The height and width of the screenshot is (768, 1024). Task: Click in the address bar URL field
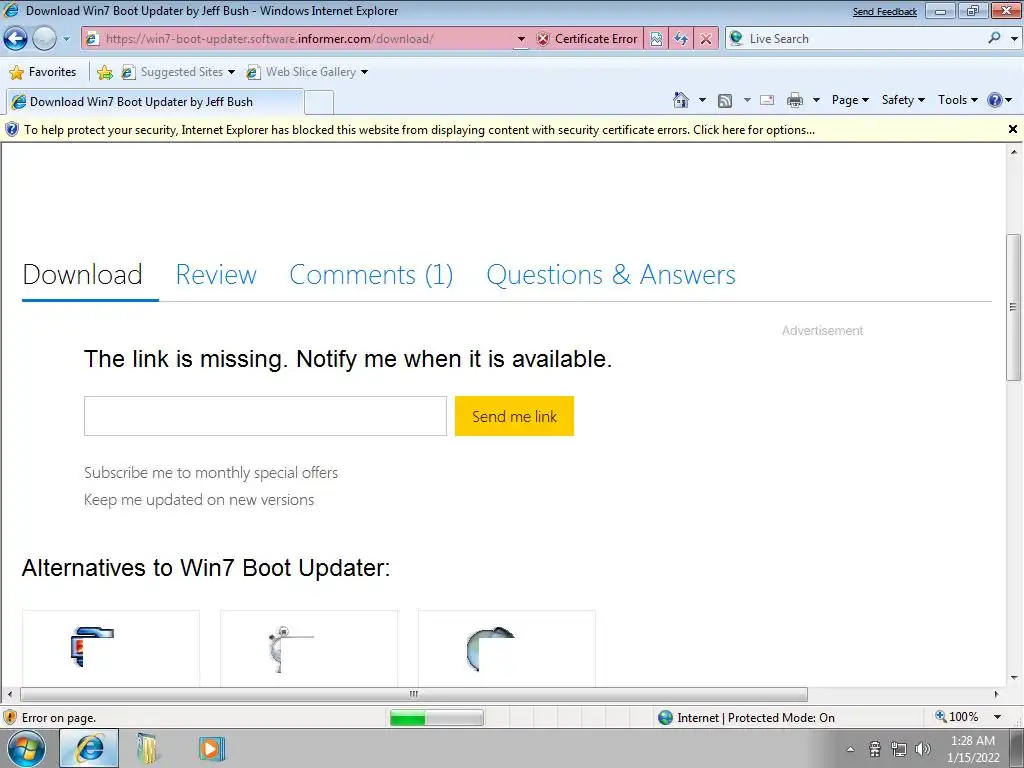(x=307, y=39)
